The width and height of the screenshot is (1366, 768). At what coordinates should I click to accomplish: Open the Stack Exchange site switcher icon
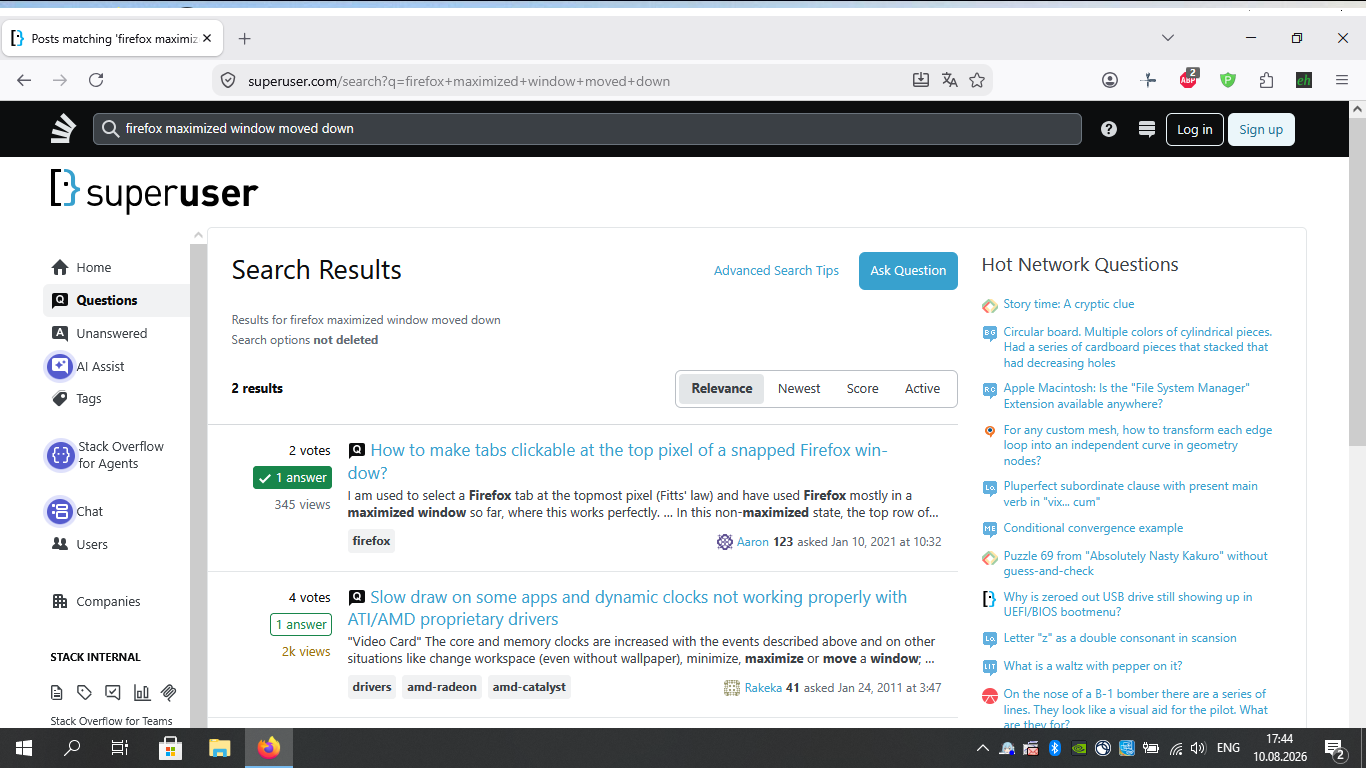point(1147,129)
